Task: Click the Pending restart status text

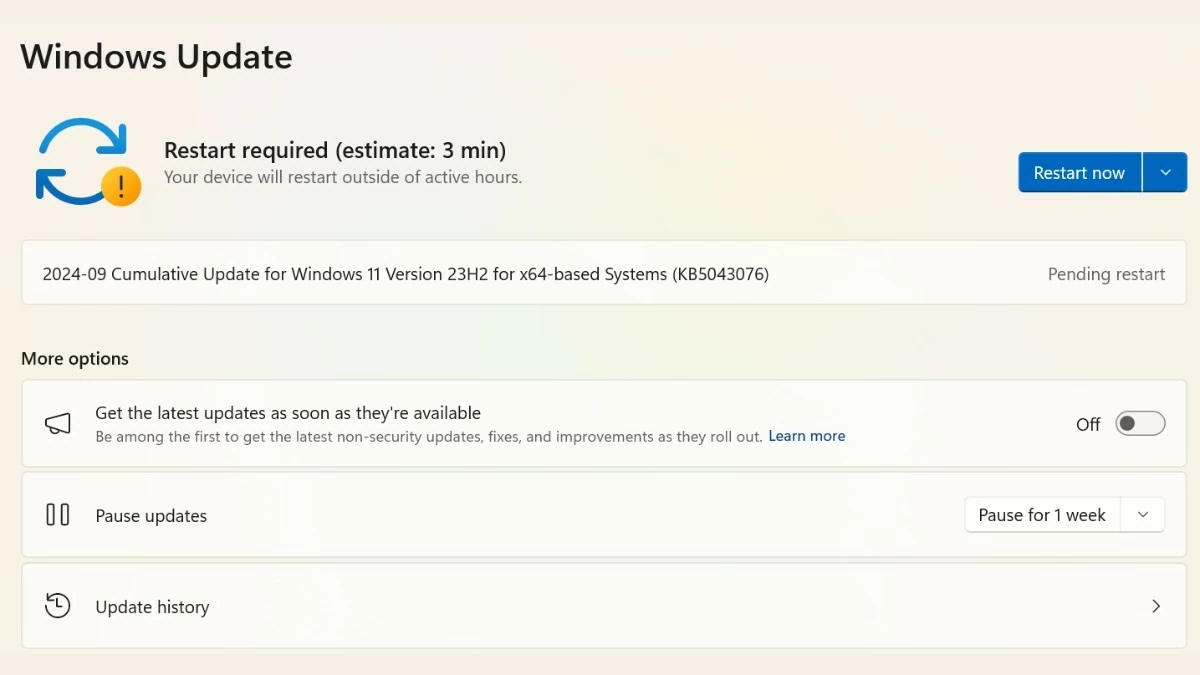Action: tap(1106, 274)
